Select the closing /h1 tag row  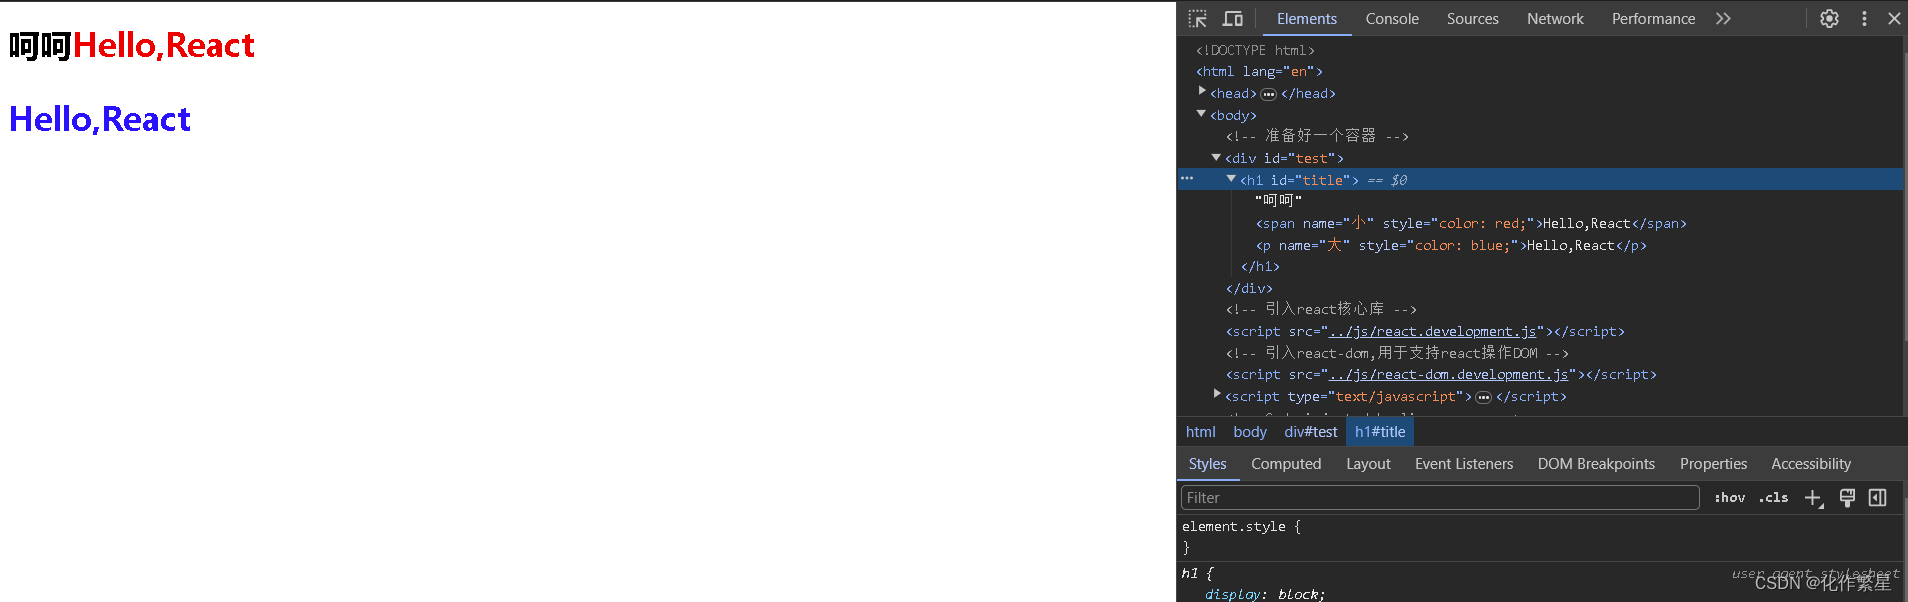pos(1260,267)
